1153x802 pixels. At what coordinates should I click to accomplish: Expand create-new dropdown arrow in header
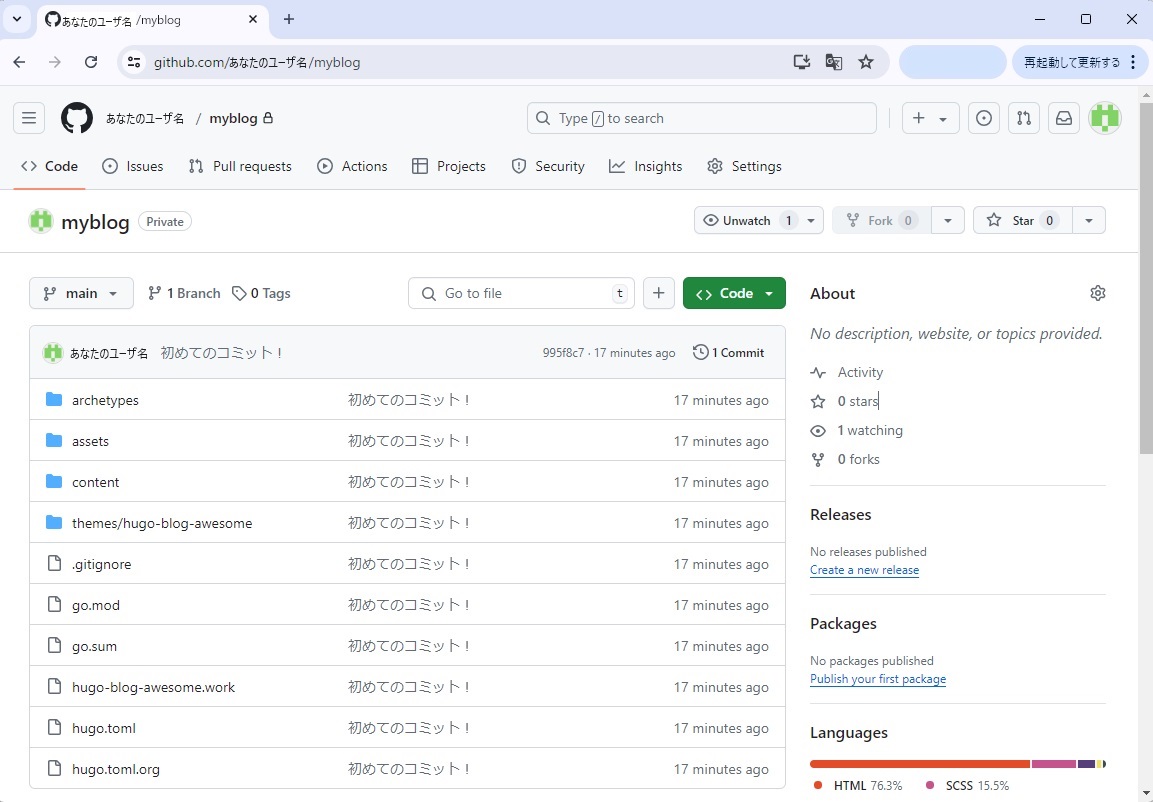(943, 118)
